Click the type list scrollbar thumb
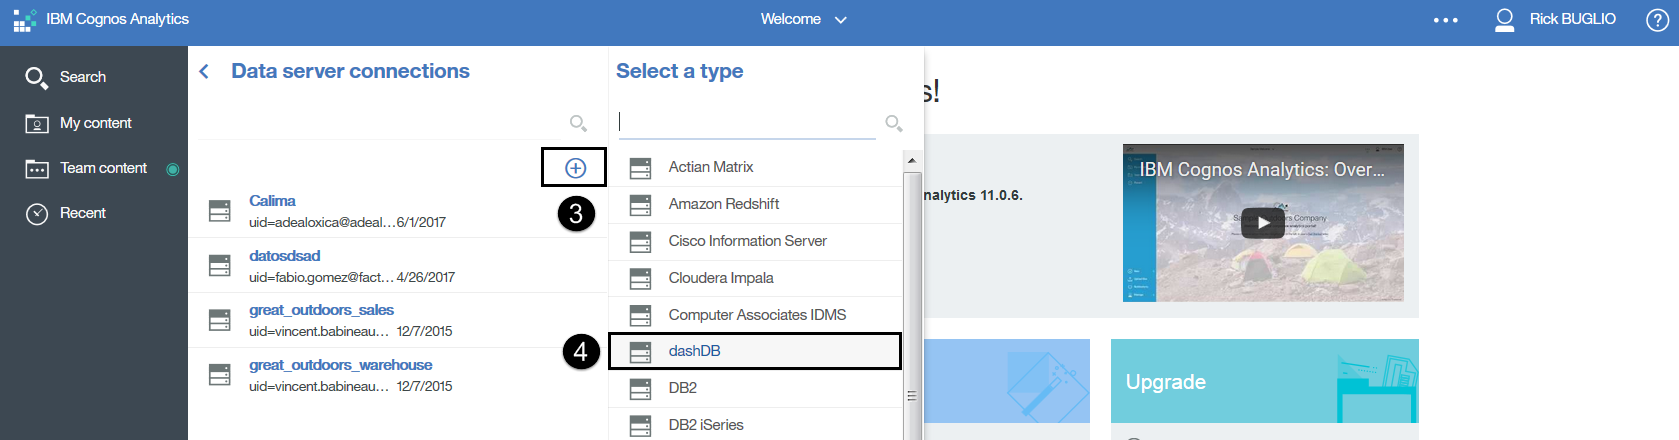The width and height of the screenshot is (1679, 440). pyautogui.click(x=911, y=305)
